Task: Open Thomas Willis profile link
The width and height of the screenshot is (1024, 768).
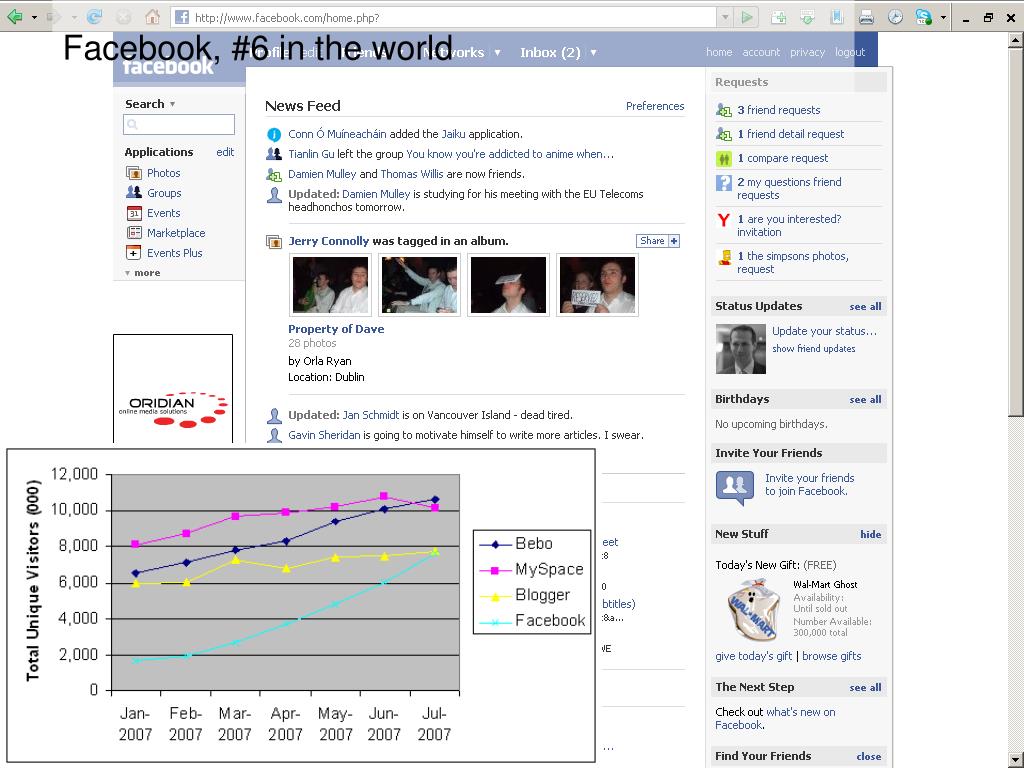Action: click(411, 174)
